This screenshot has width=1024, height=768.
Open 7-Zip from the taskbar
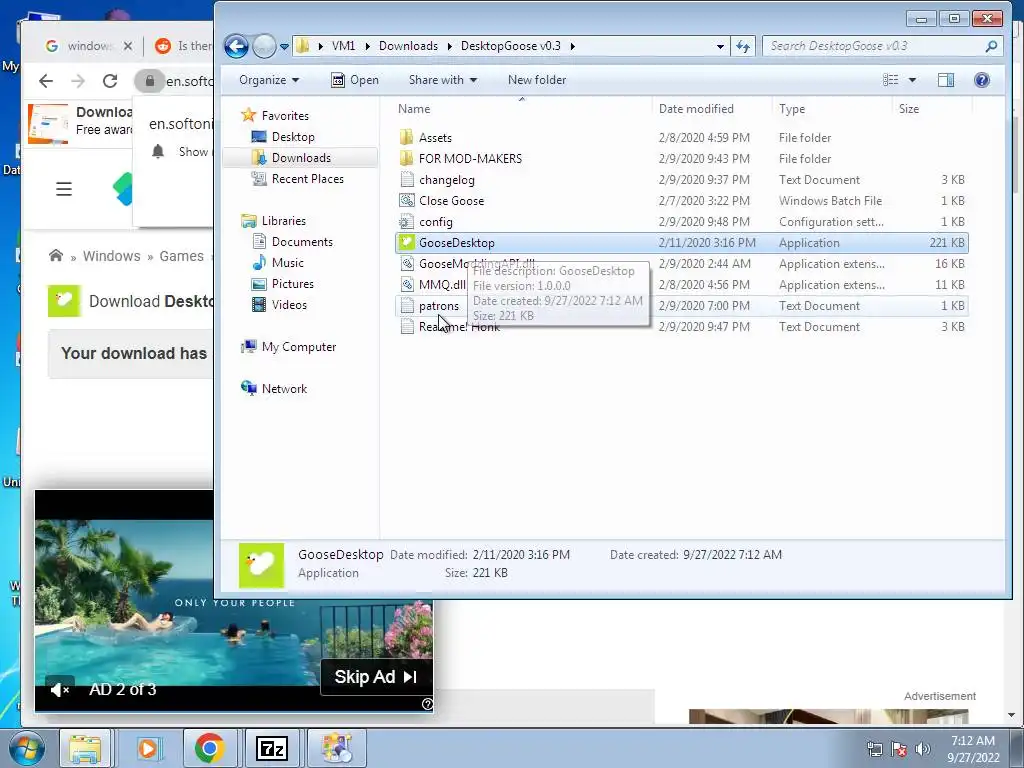point(272,748)
